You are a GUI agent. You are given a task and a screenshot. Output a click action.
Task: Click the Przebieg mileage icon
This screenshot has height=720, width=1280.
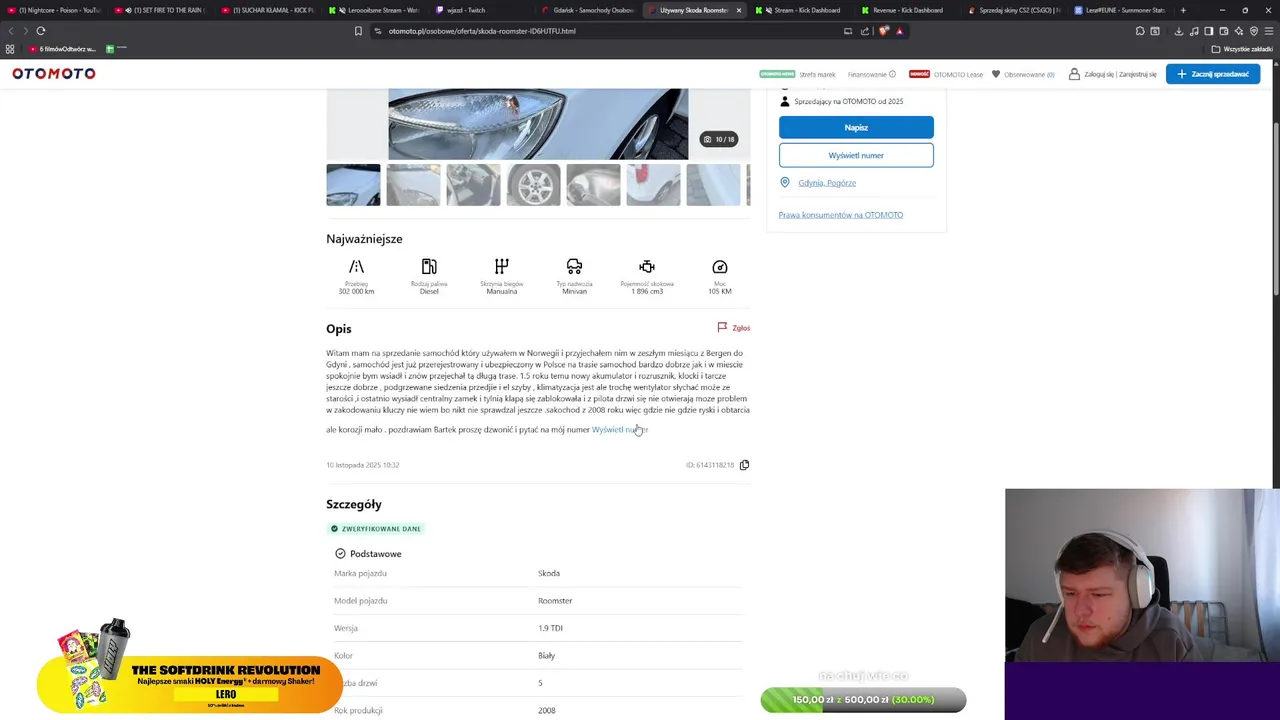tap(356, 267)
